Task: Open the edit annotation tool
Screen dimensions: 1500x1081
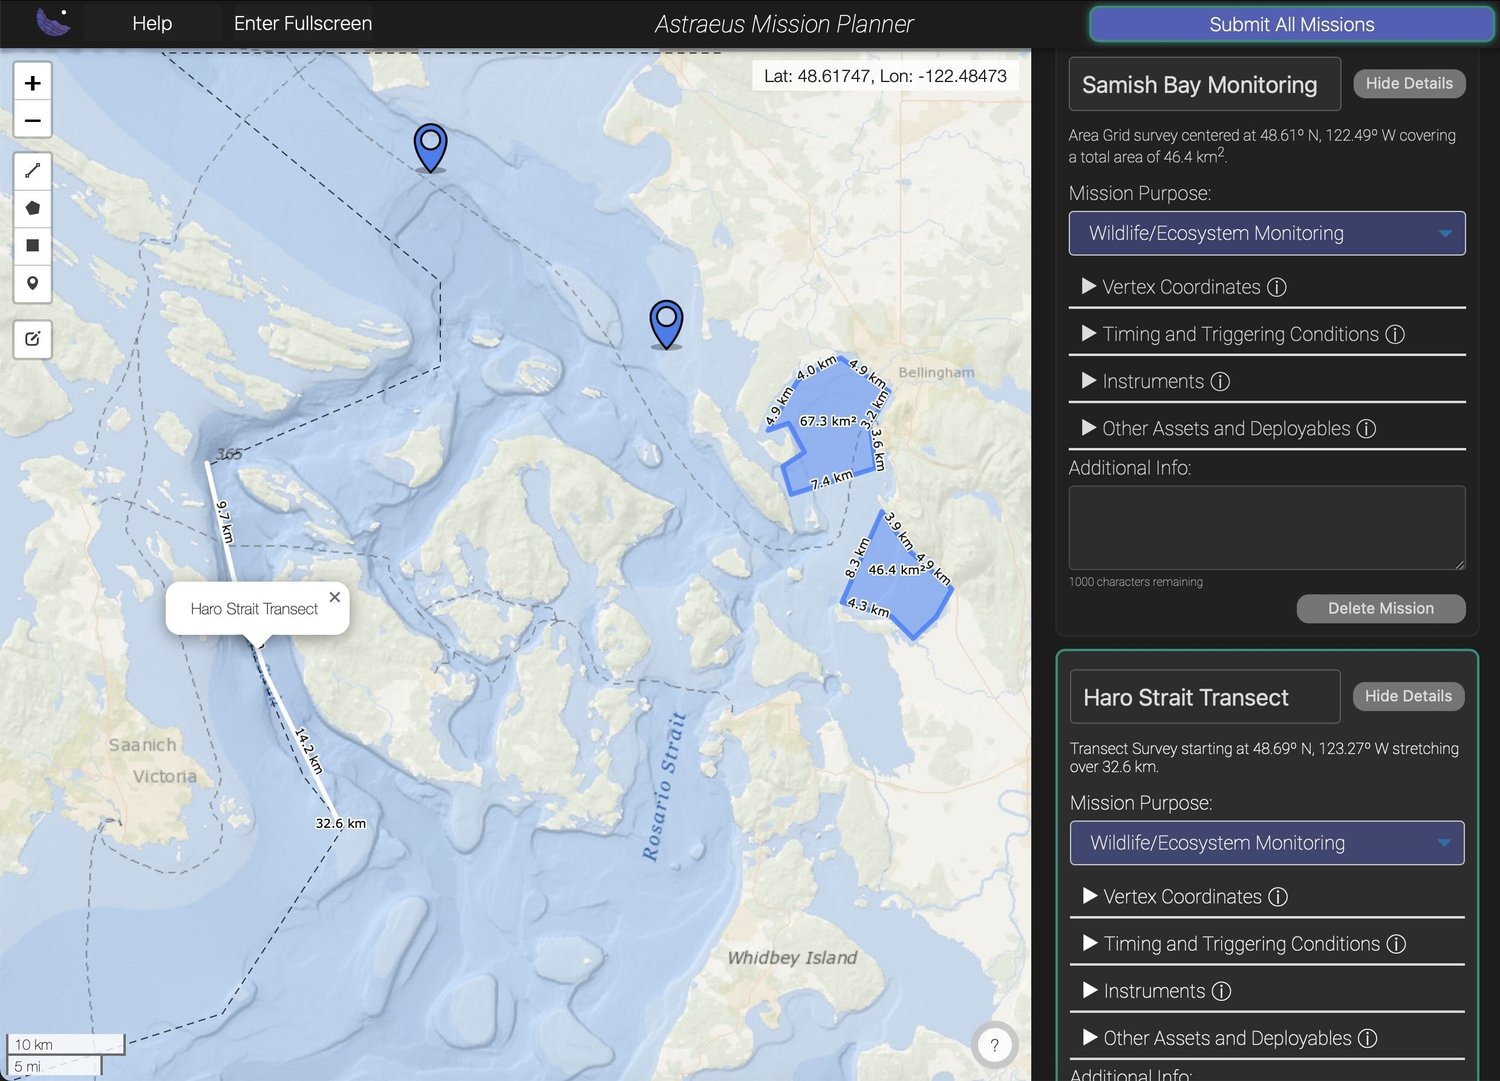Action: [32, 339]
